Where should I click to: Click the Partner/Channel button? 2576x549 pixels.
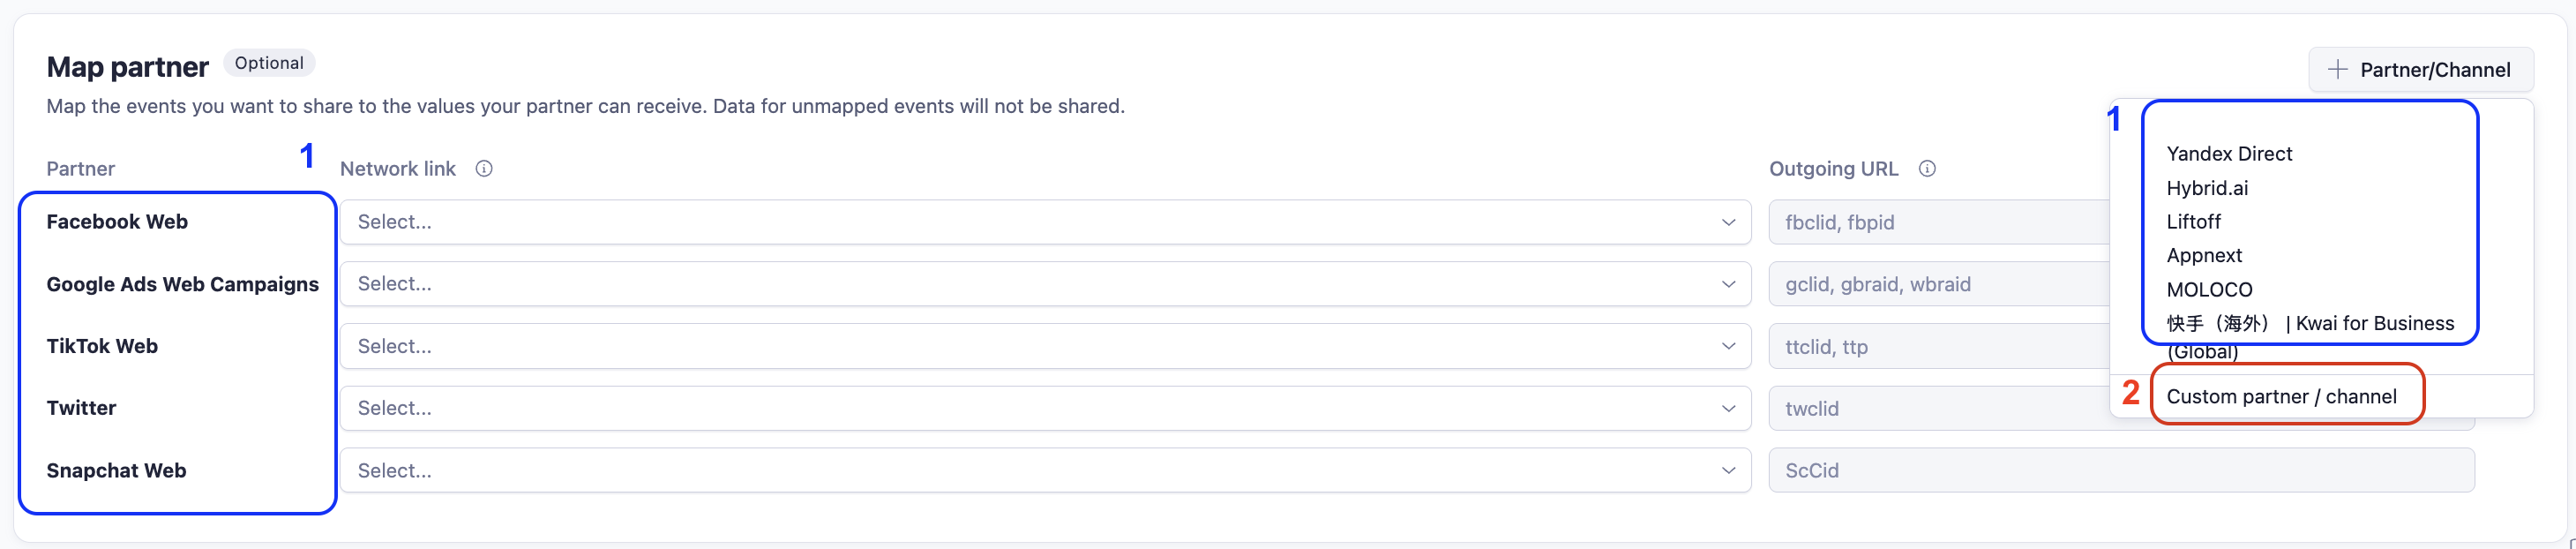pos(2420,70)
